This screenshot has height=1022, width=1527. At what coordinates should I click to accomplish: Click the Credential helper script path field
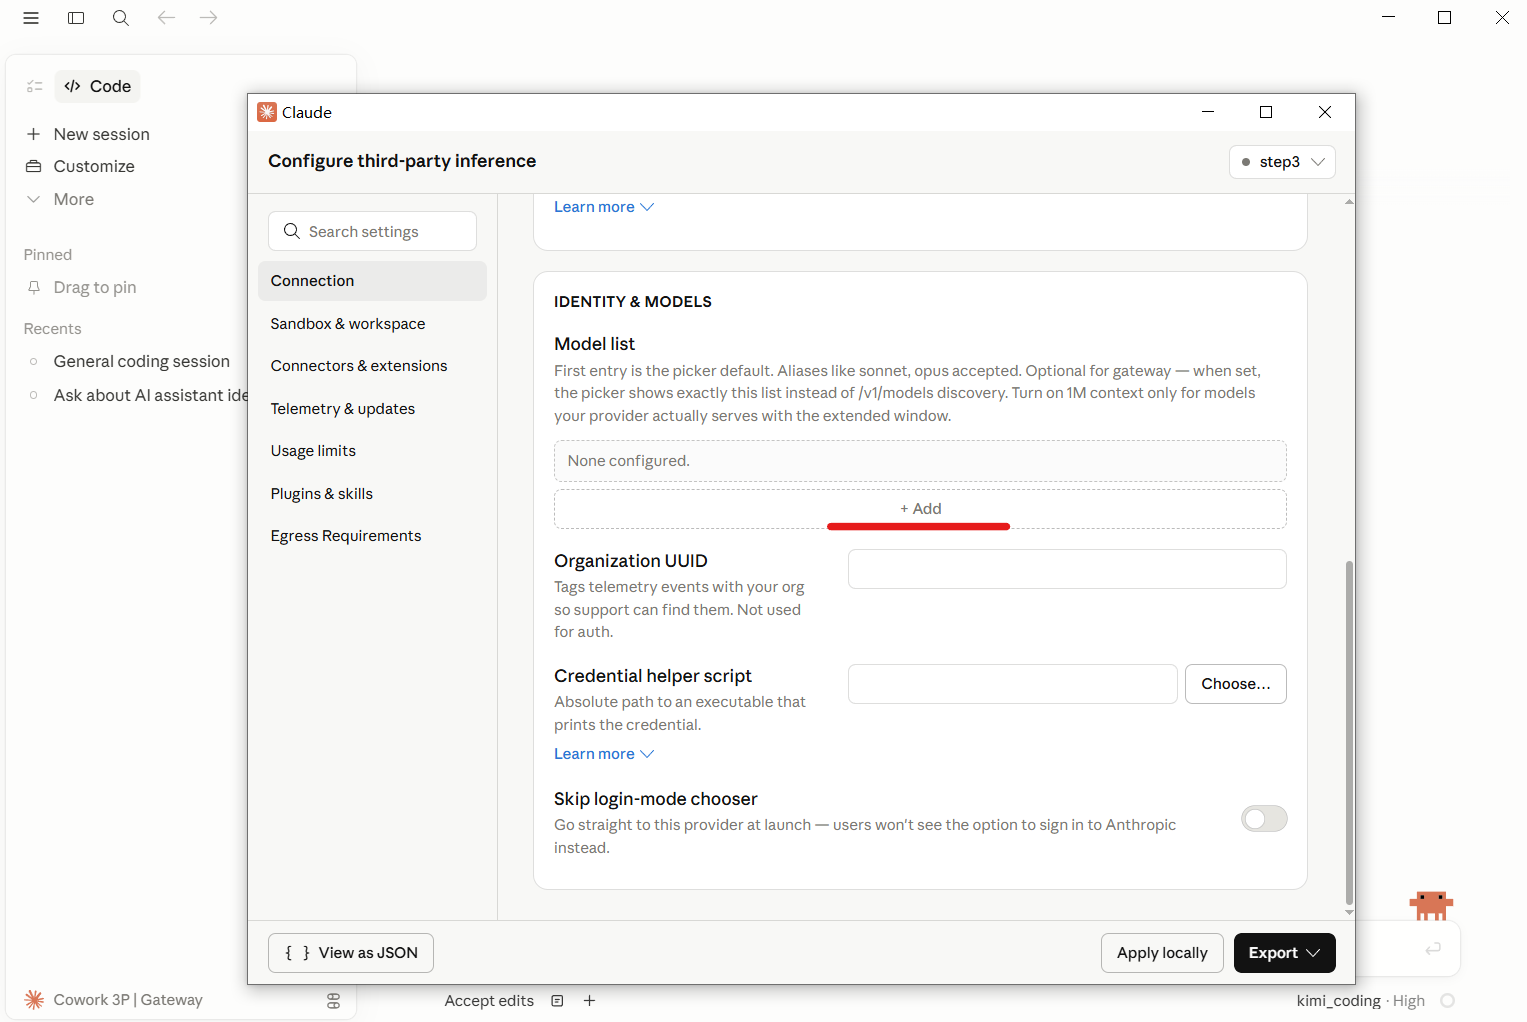click(x=1012, y=684)
